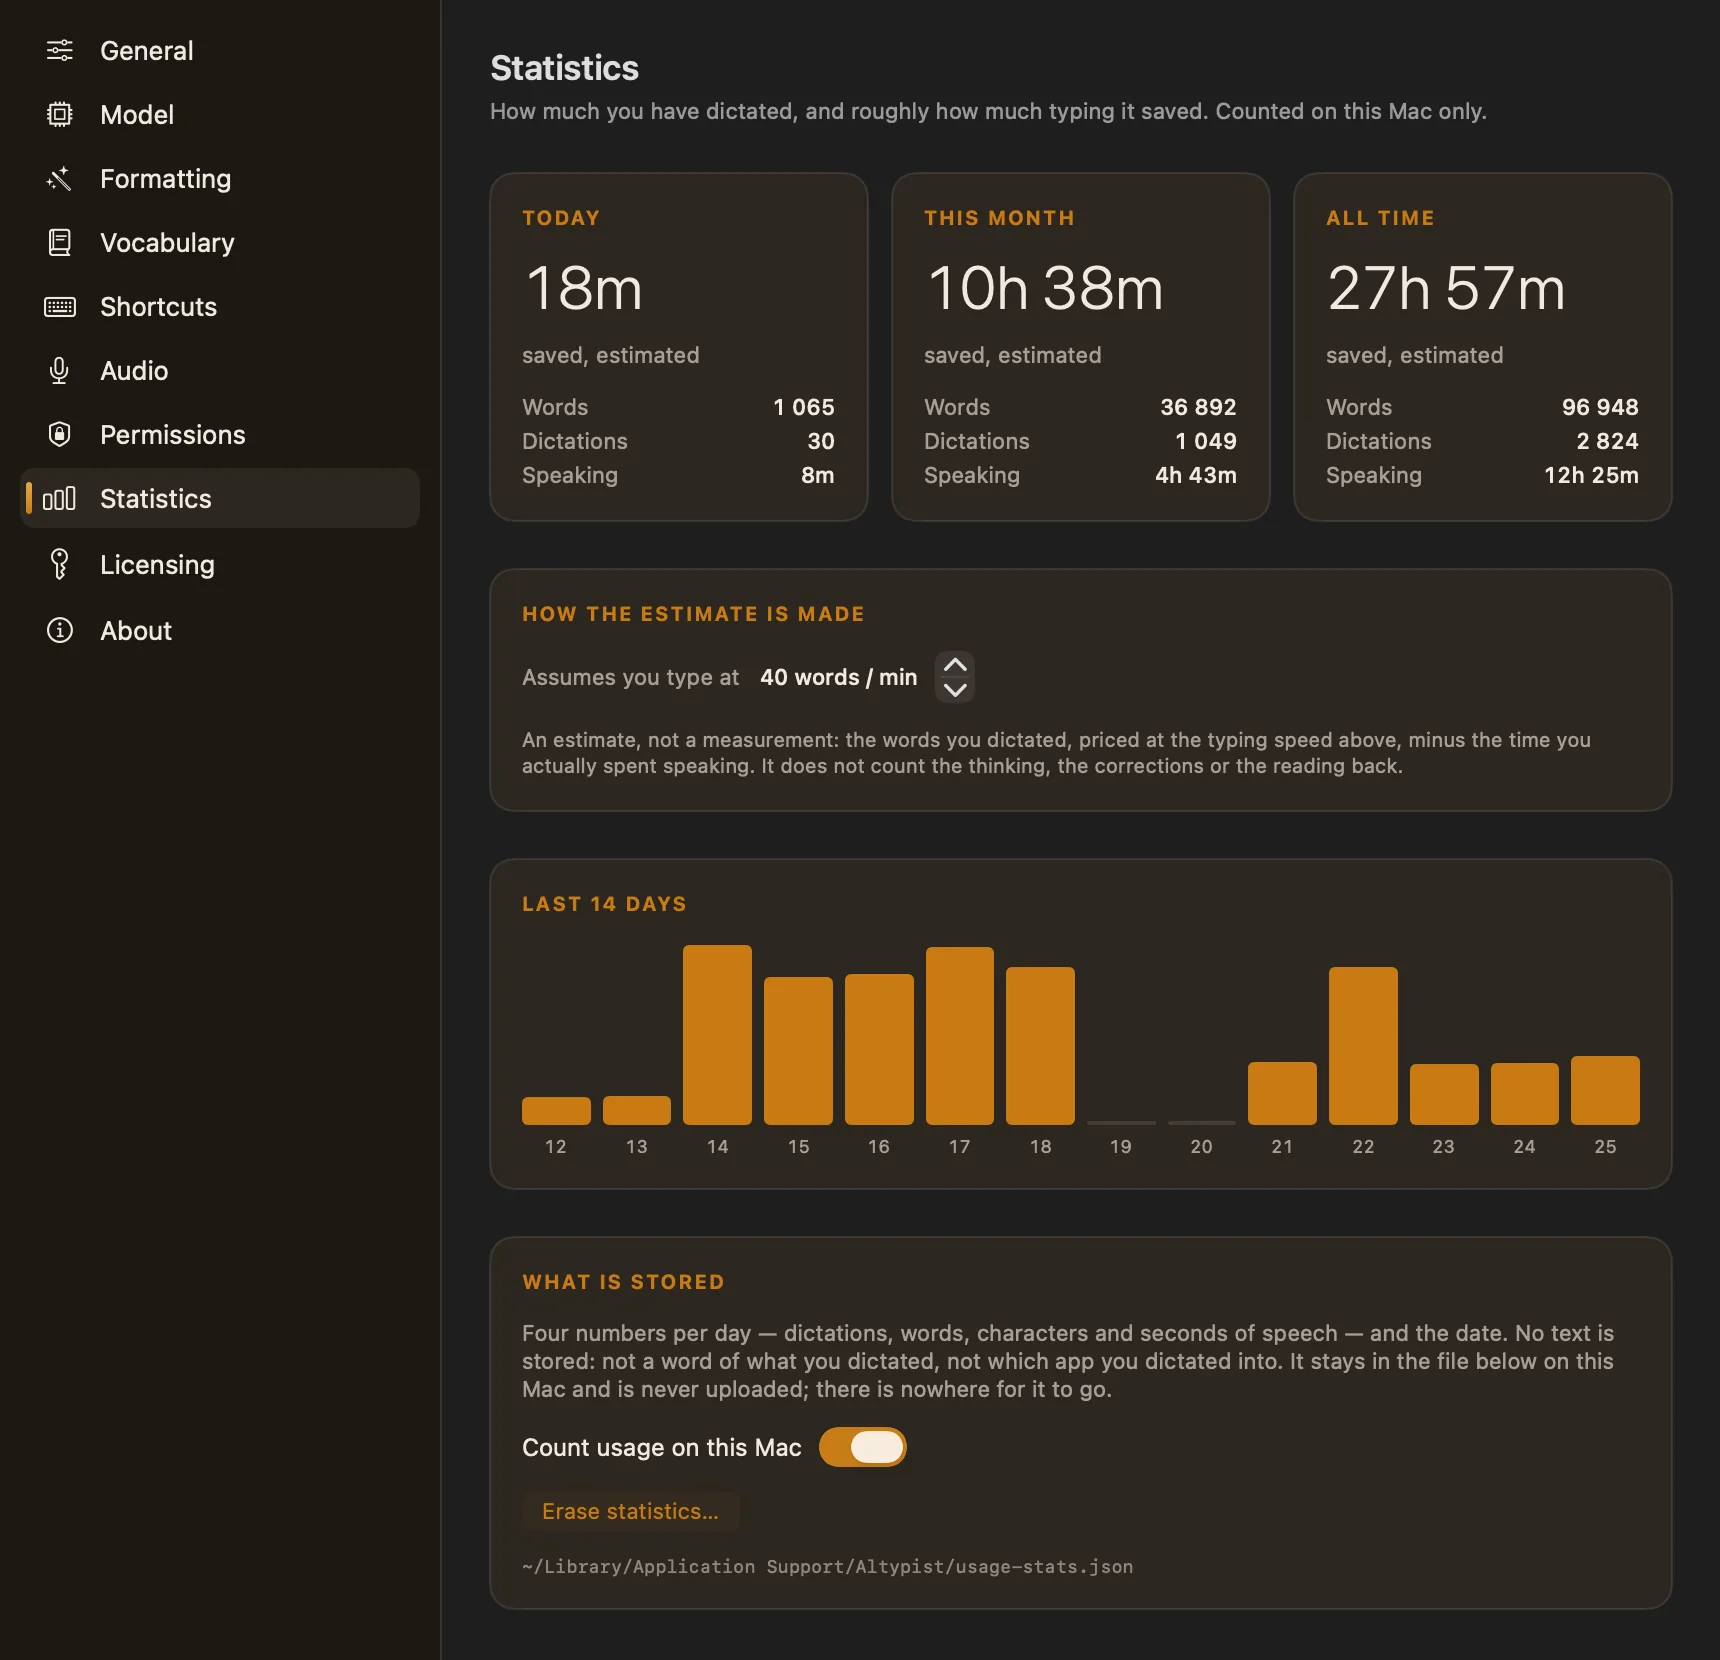Open Permissions via the shield lock icon

[x=60, y=434]
